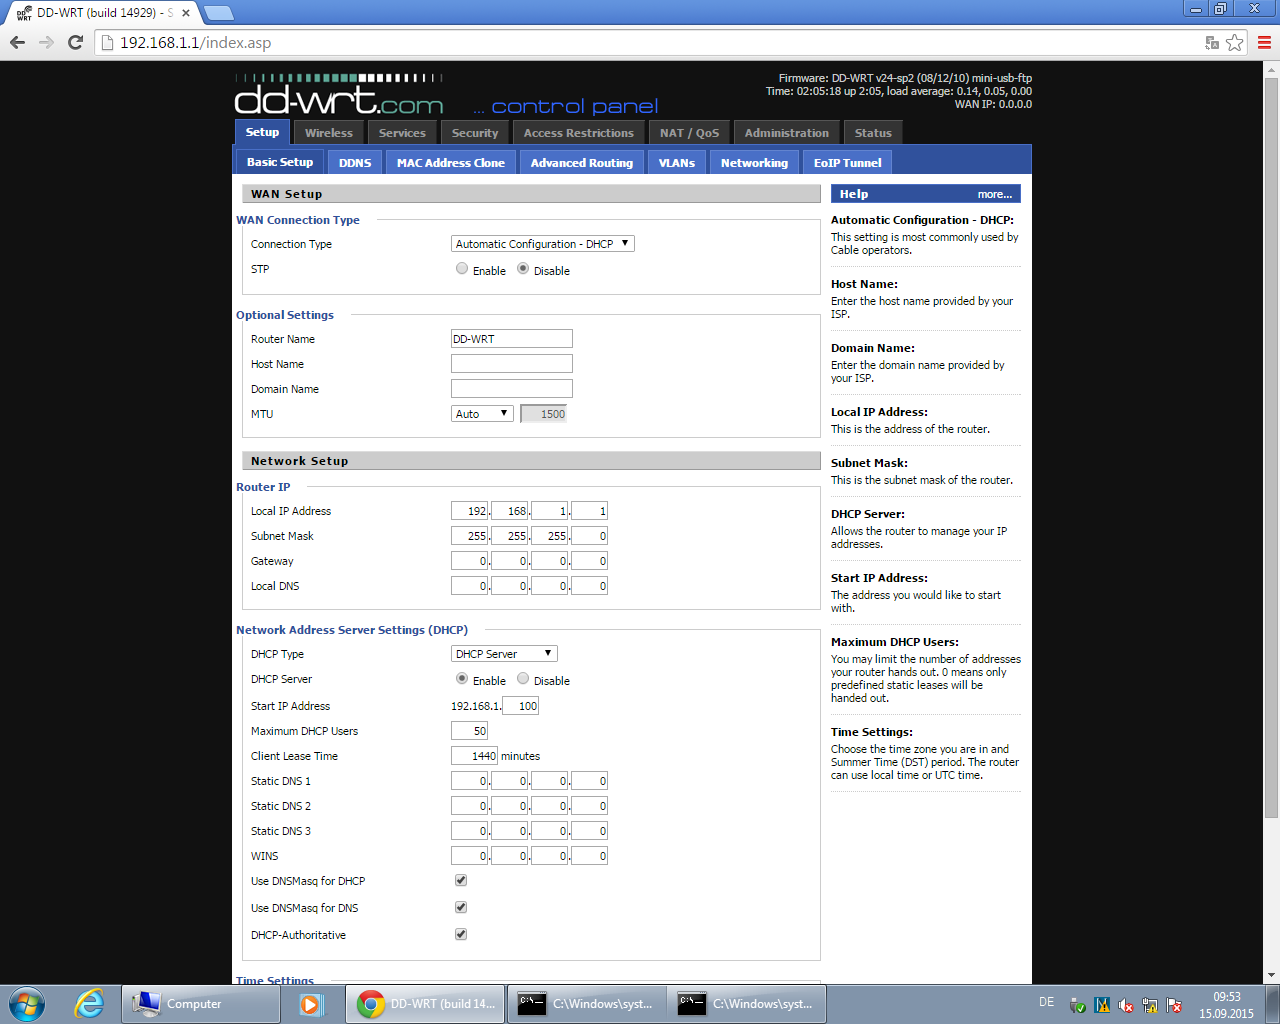Open the Action Center flag icon
This screenshot has height=1024, width=1280.
[x=1174, y=1005]
